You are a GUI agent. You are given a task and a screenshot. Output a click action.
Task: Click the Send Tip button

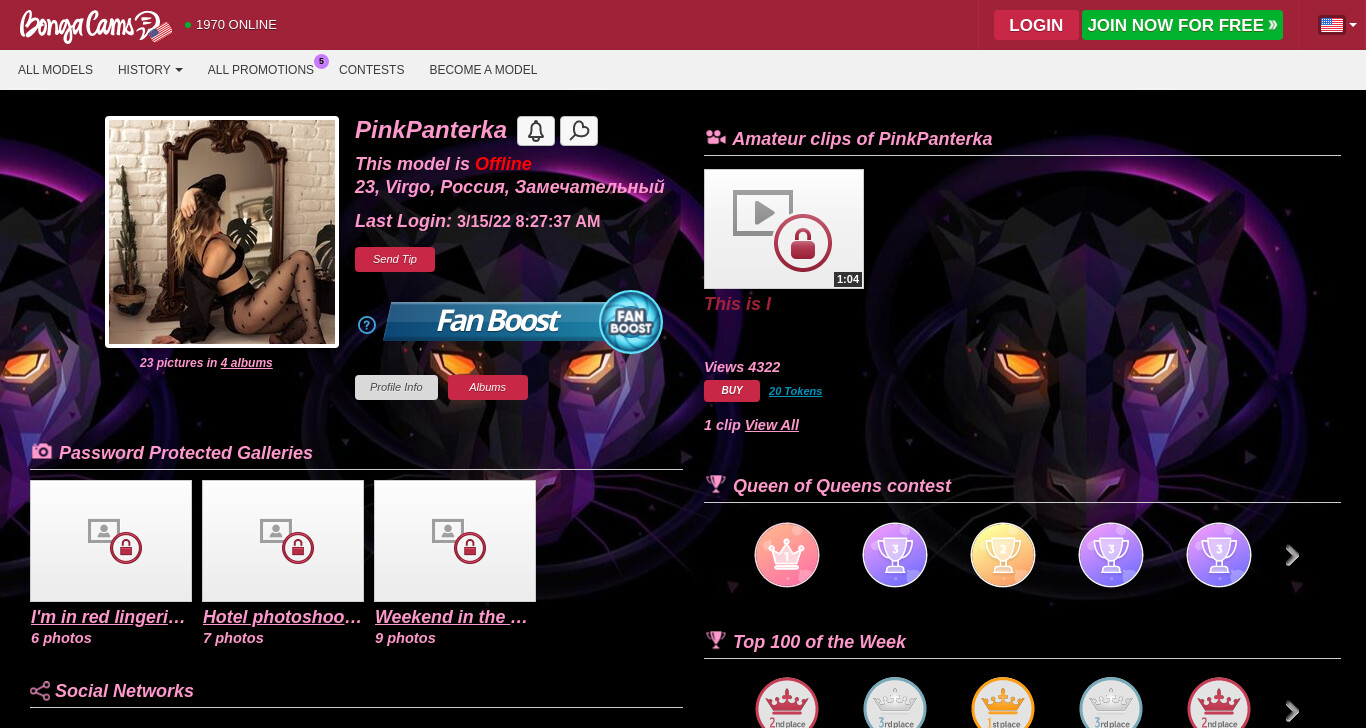click(395, 259)
